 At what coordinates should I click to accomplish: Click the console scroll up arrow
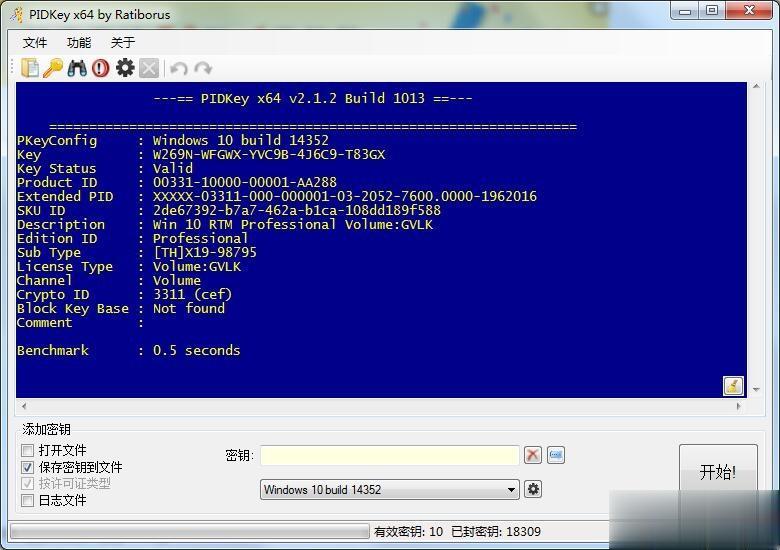pyautogui.click(x=756, y=87)
